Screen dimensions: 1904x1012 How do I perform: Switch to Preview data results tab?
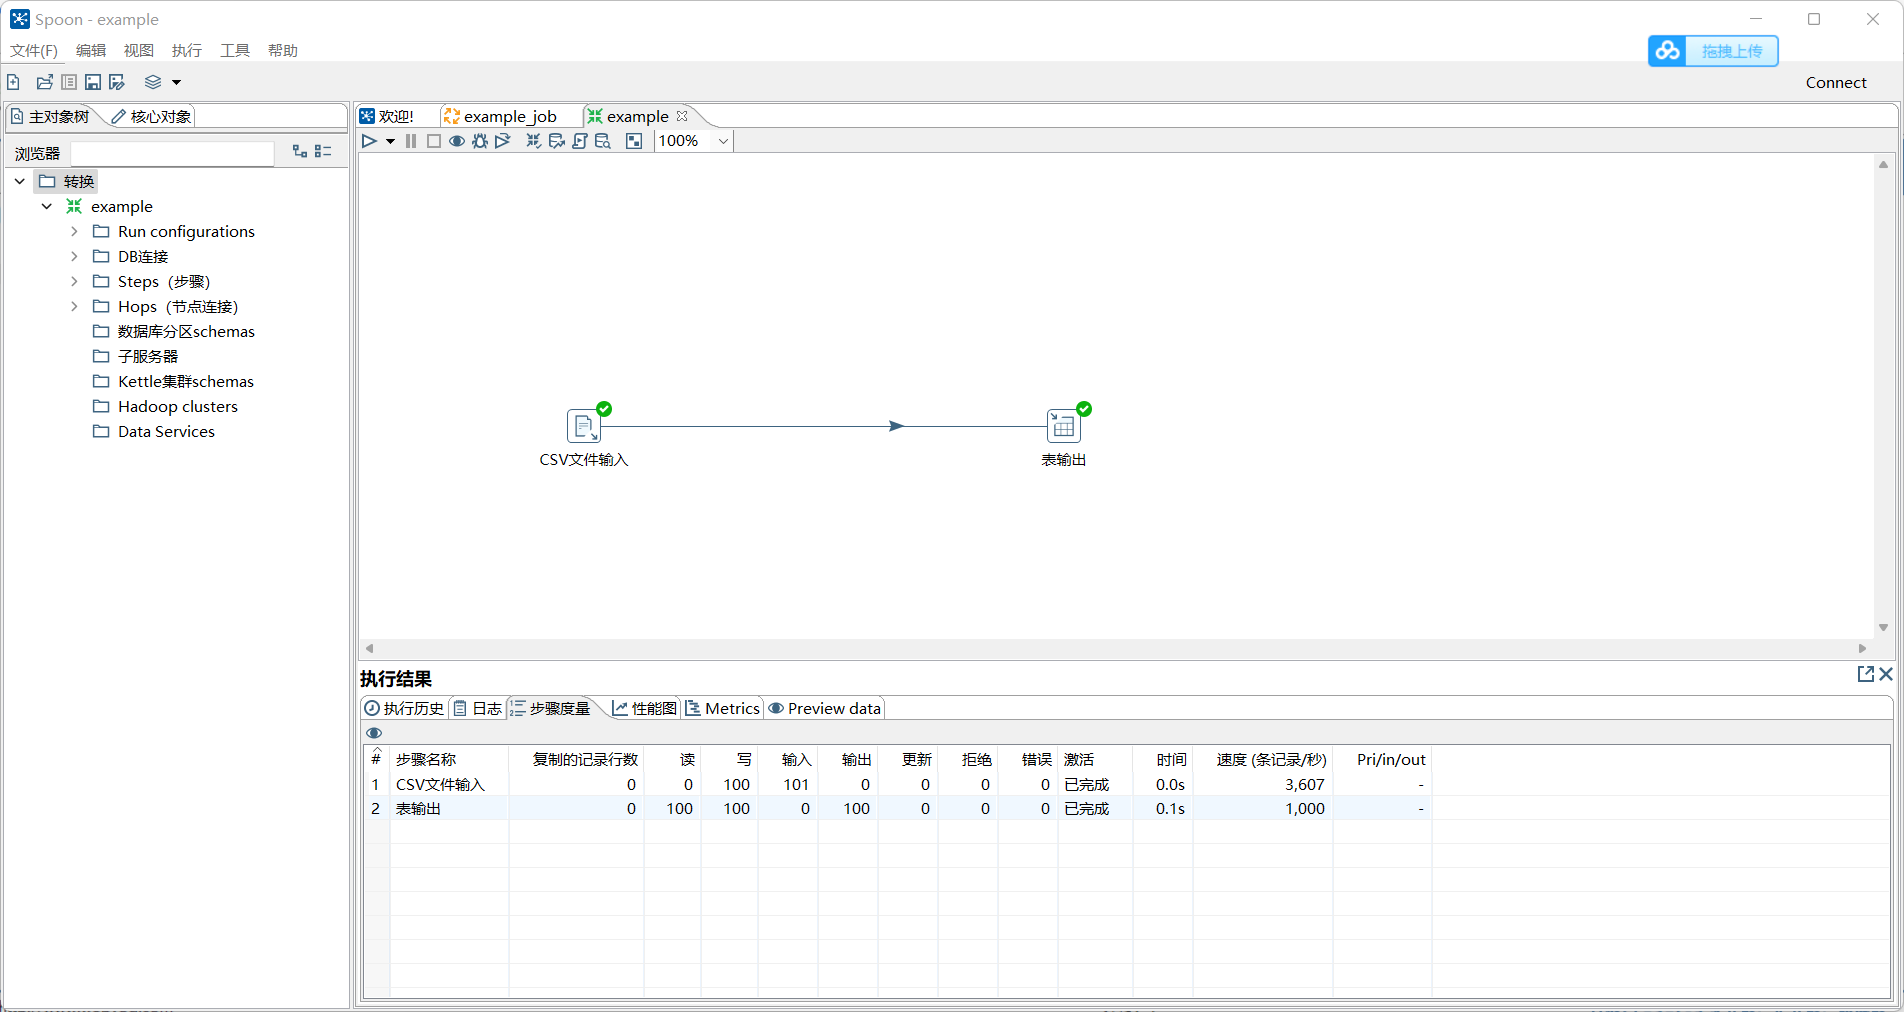[825, 708]
